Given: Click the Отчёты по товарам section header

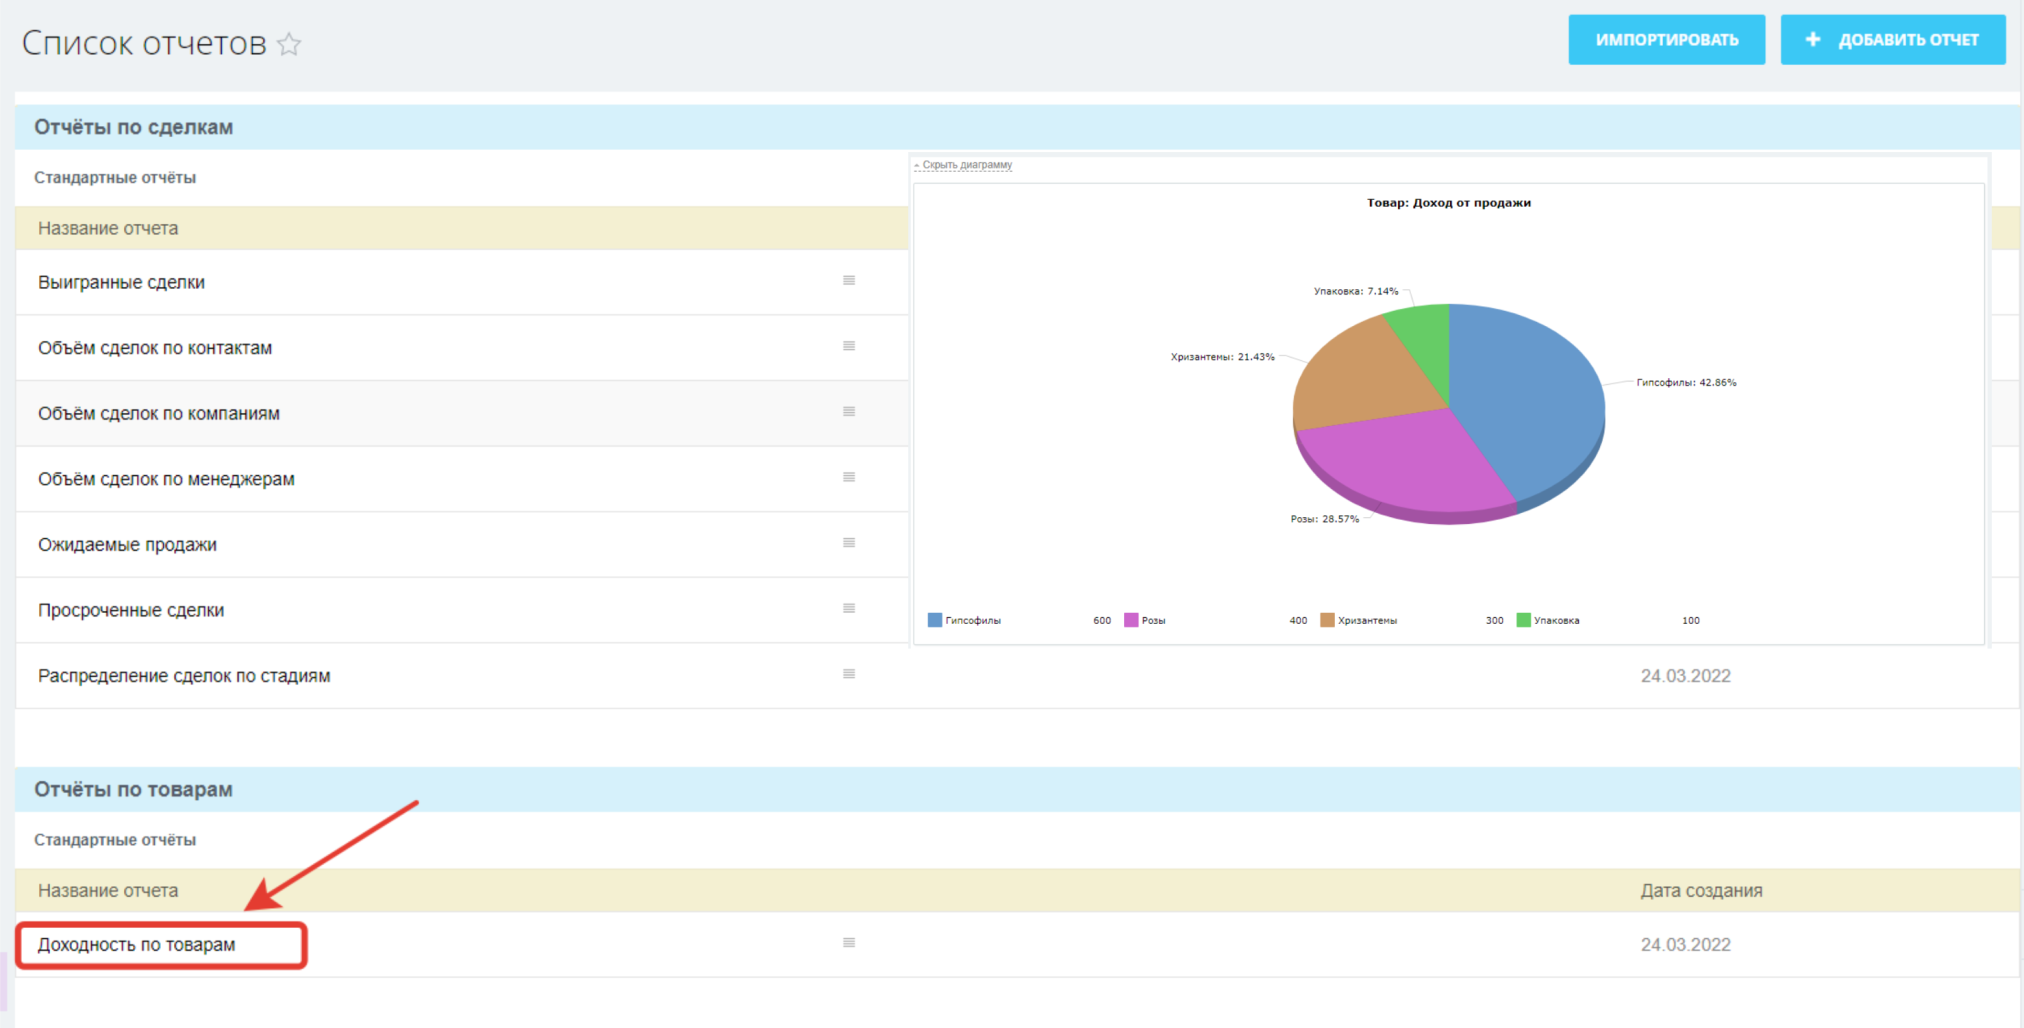Looking at the screenshot, I should pyautogui.click(x=134, y=790).
